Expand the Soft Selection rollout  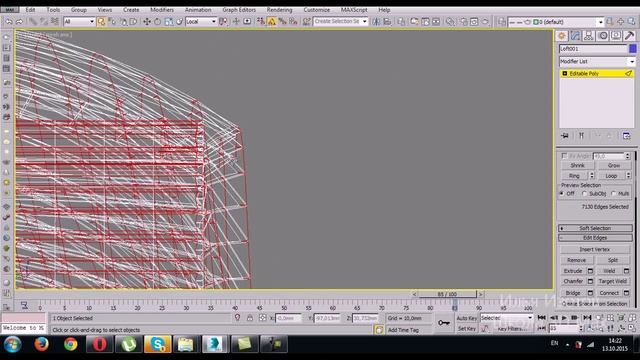(x=596, y=228)
